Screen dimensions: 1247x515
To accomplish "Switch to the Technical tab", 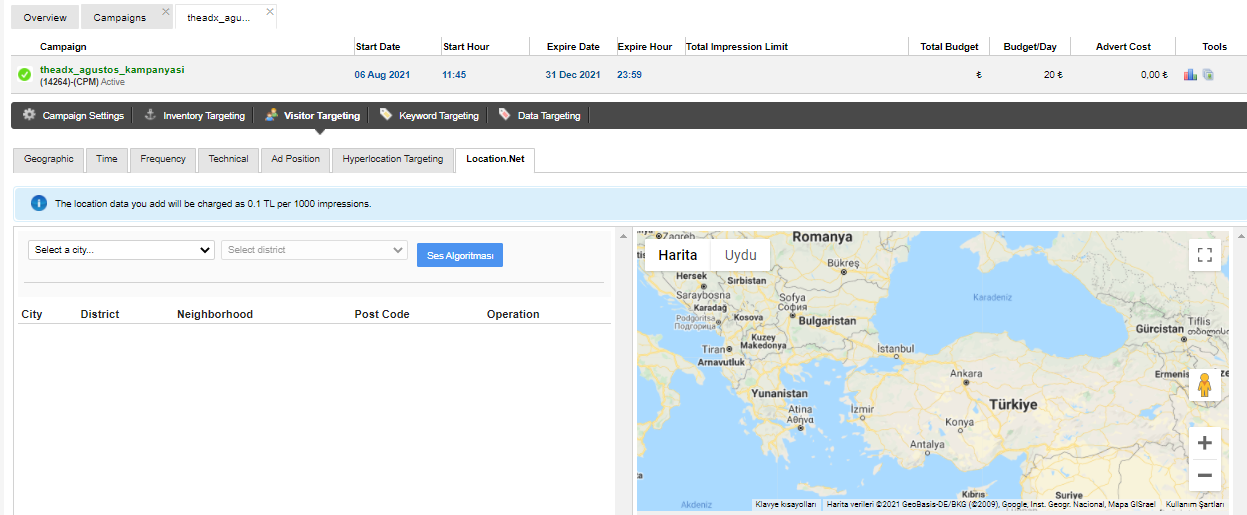I will click(x=228, y=159).
